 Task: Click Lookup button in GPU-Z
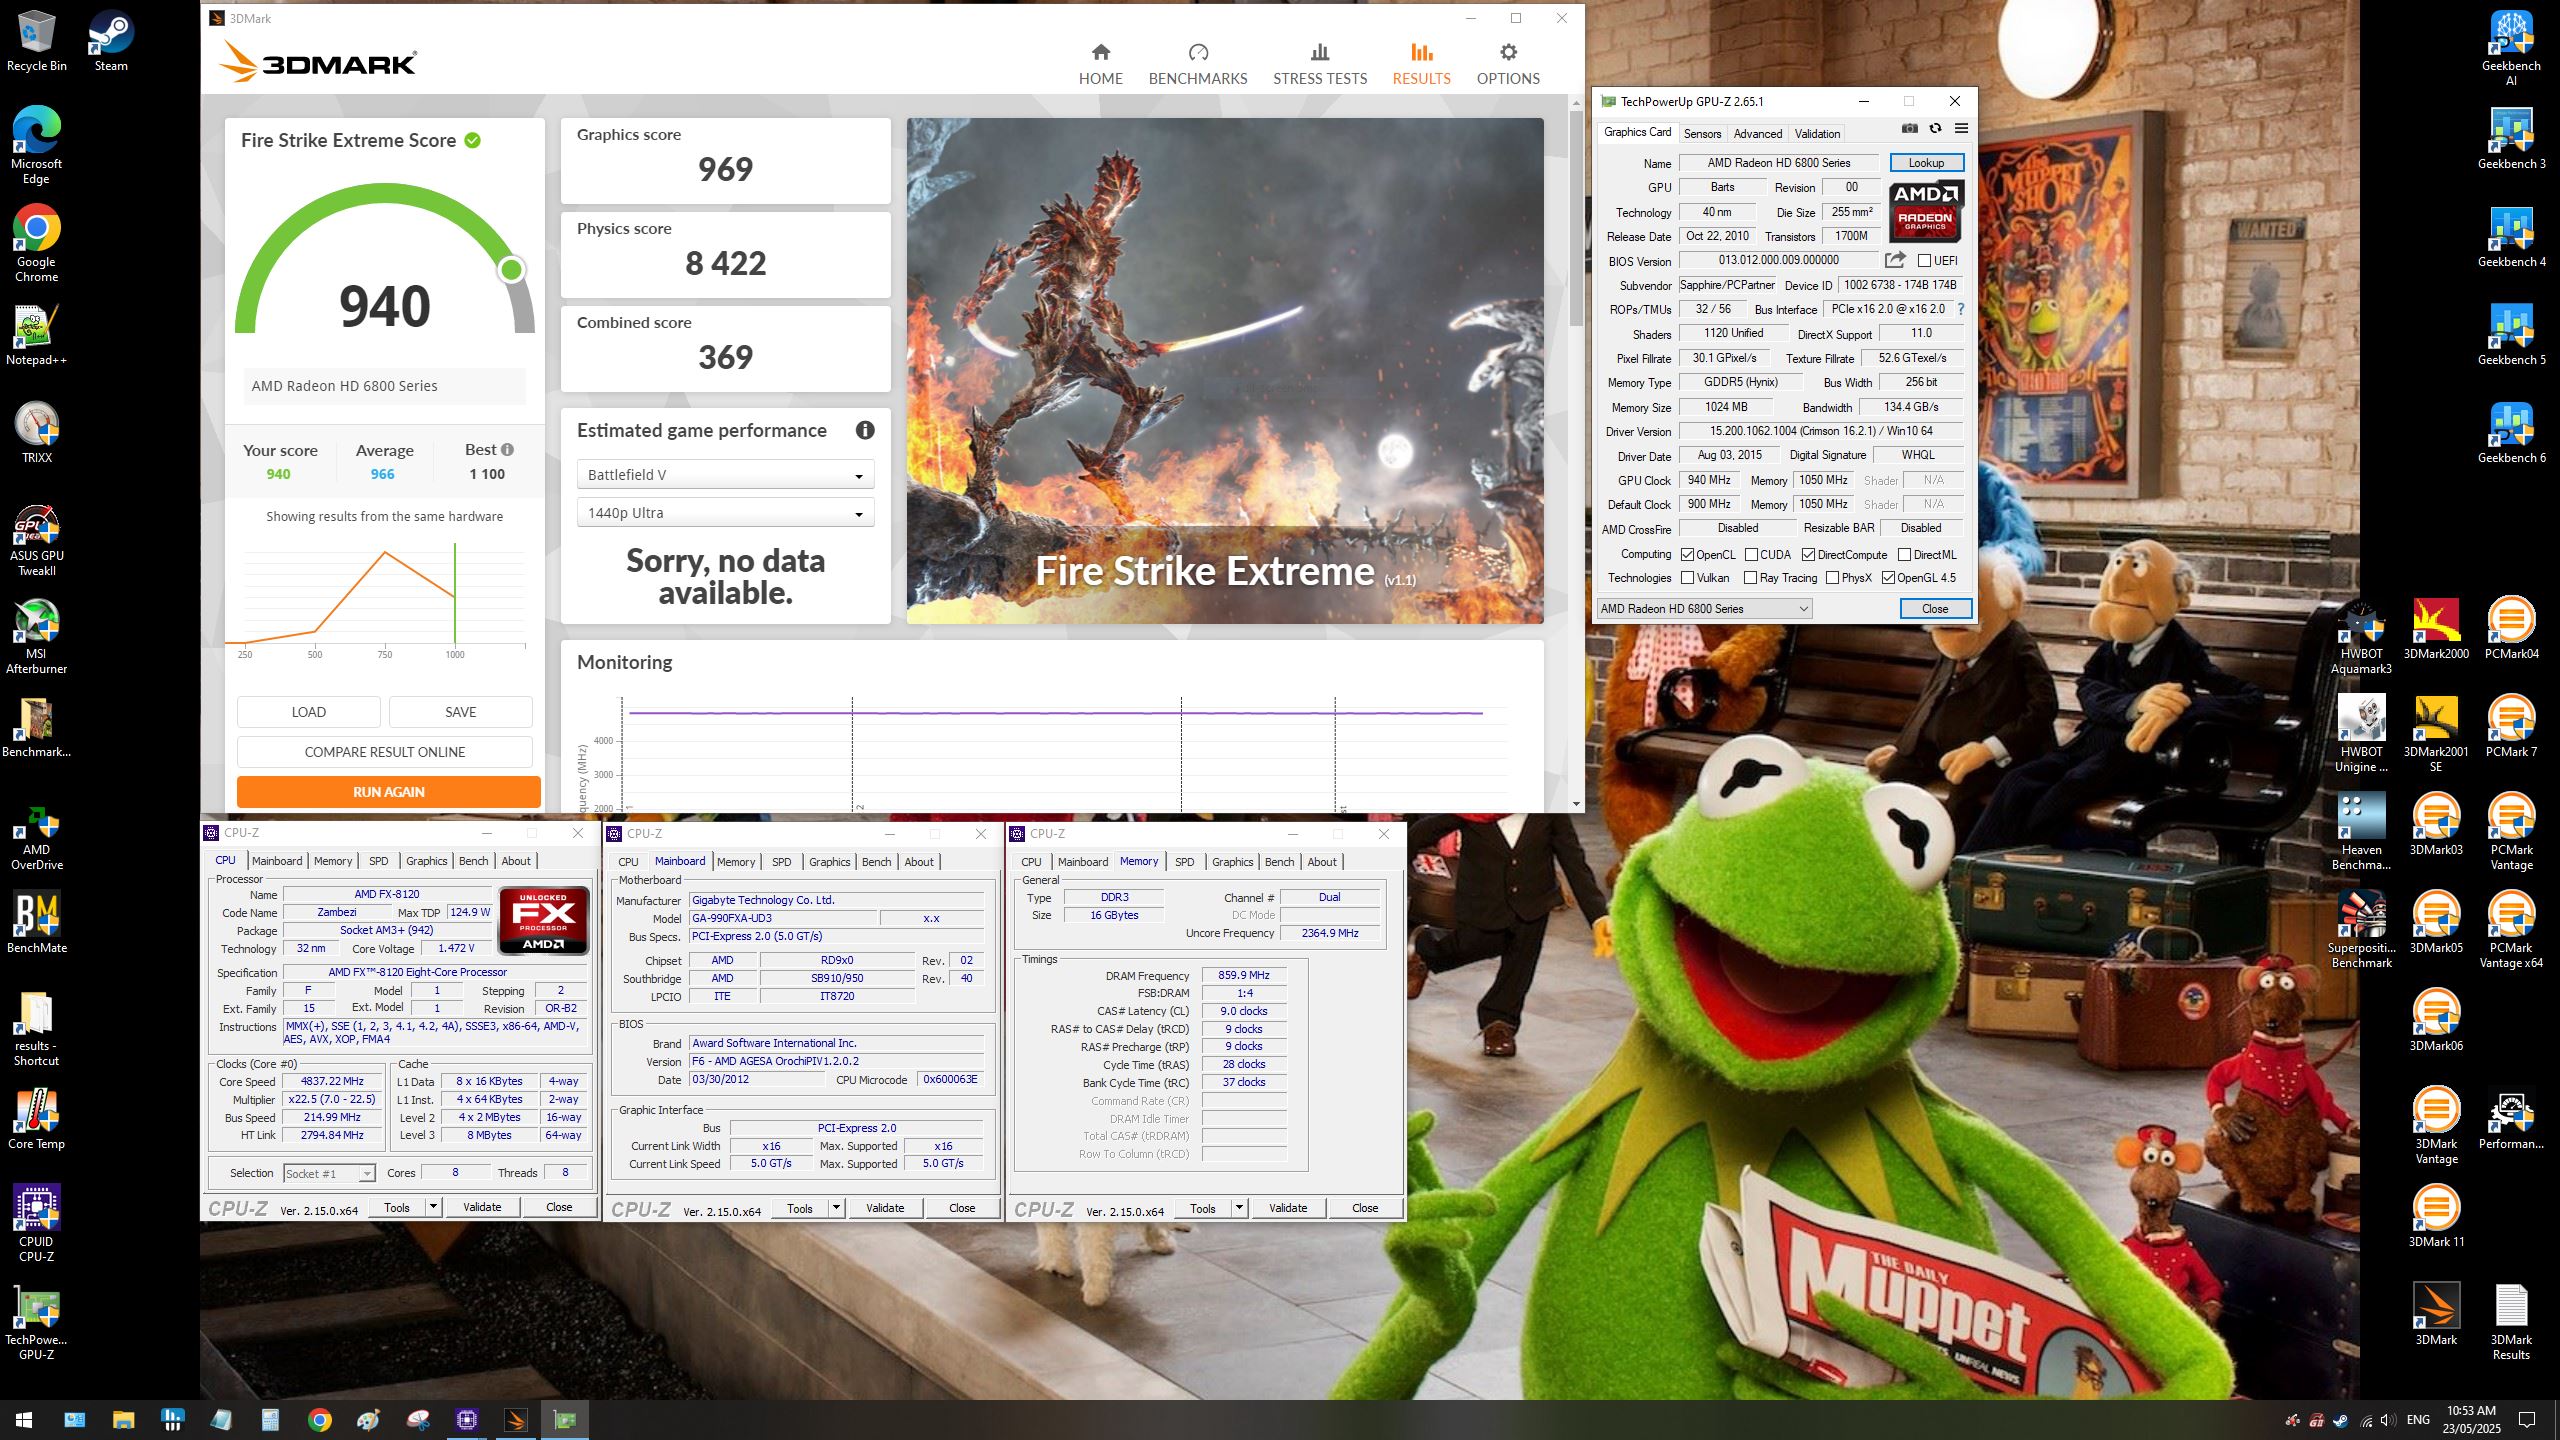tap(1925, 162)
